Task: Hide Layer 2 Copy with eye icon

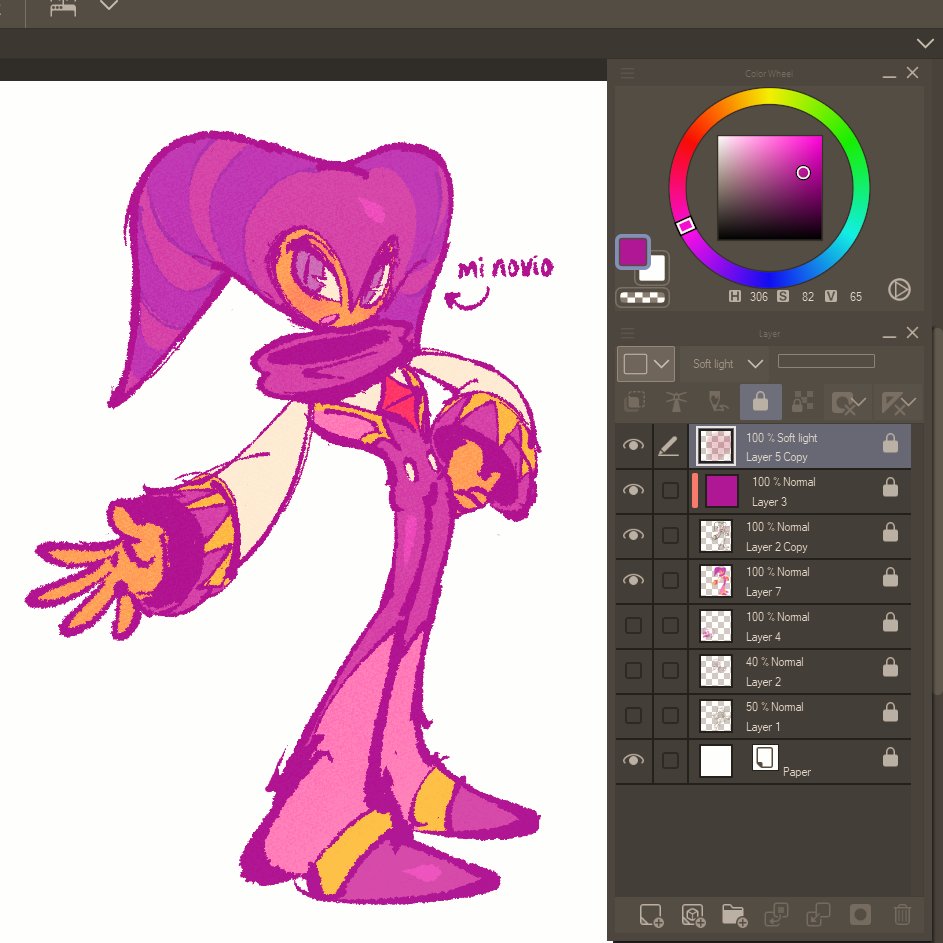Action: tap(633, 535)
